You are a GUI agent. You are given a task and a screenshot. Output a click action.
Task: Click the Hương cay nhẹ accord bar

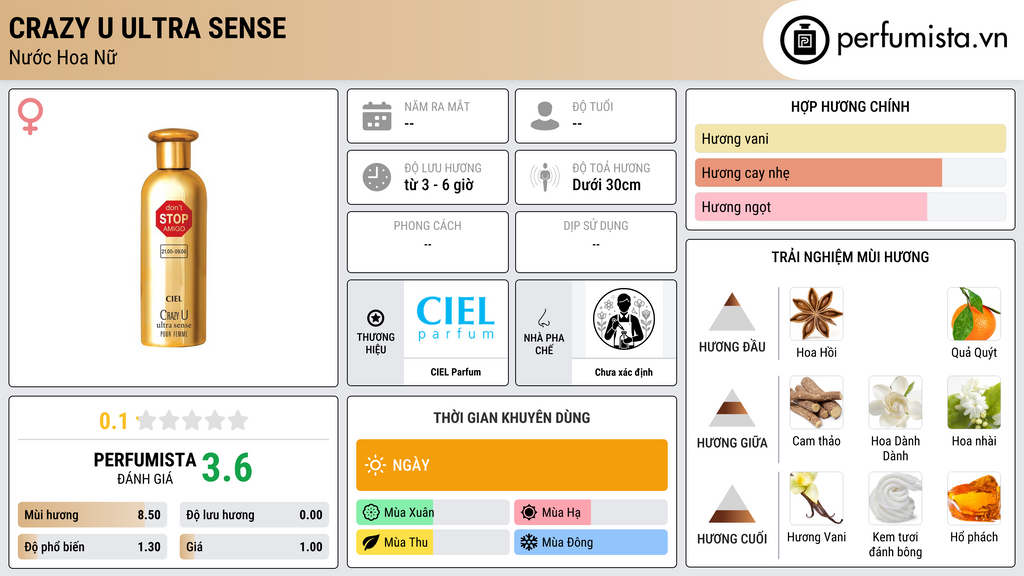[850, 172]
